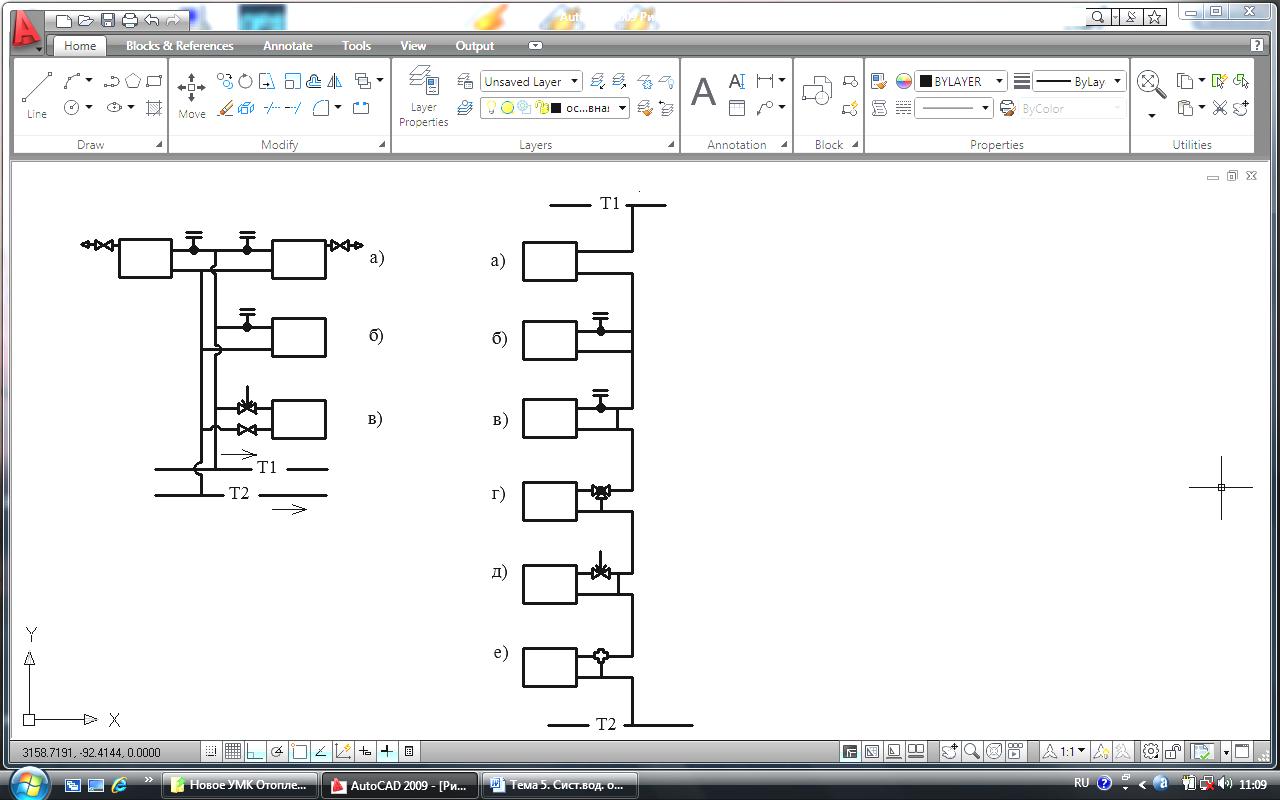This screenshot has height=800, width=1280.
Task: Open the linetype dropdown in Properties
Action: point(954,108)
